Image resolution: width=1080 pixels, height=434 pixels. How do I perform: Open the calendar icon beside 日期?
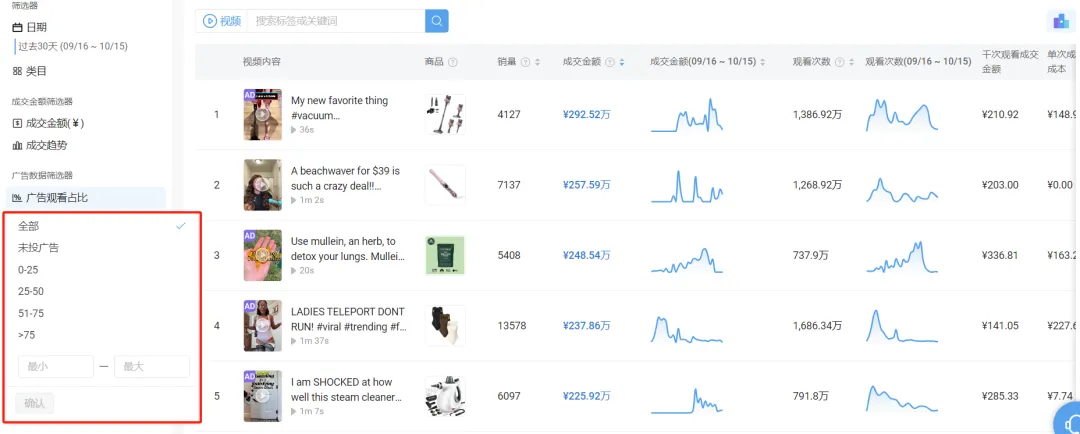[17, 28]
